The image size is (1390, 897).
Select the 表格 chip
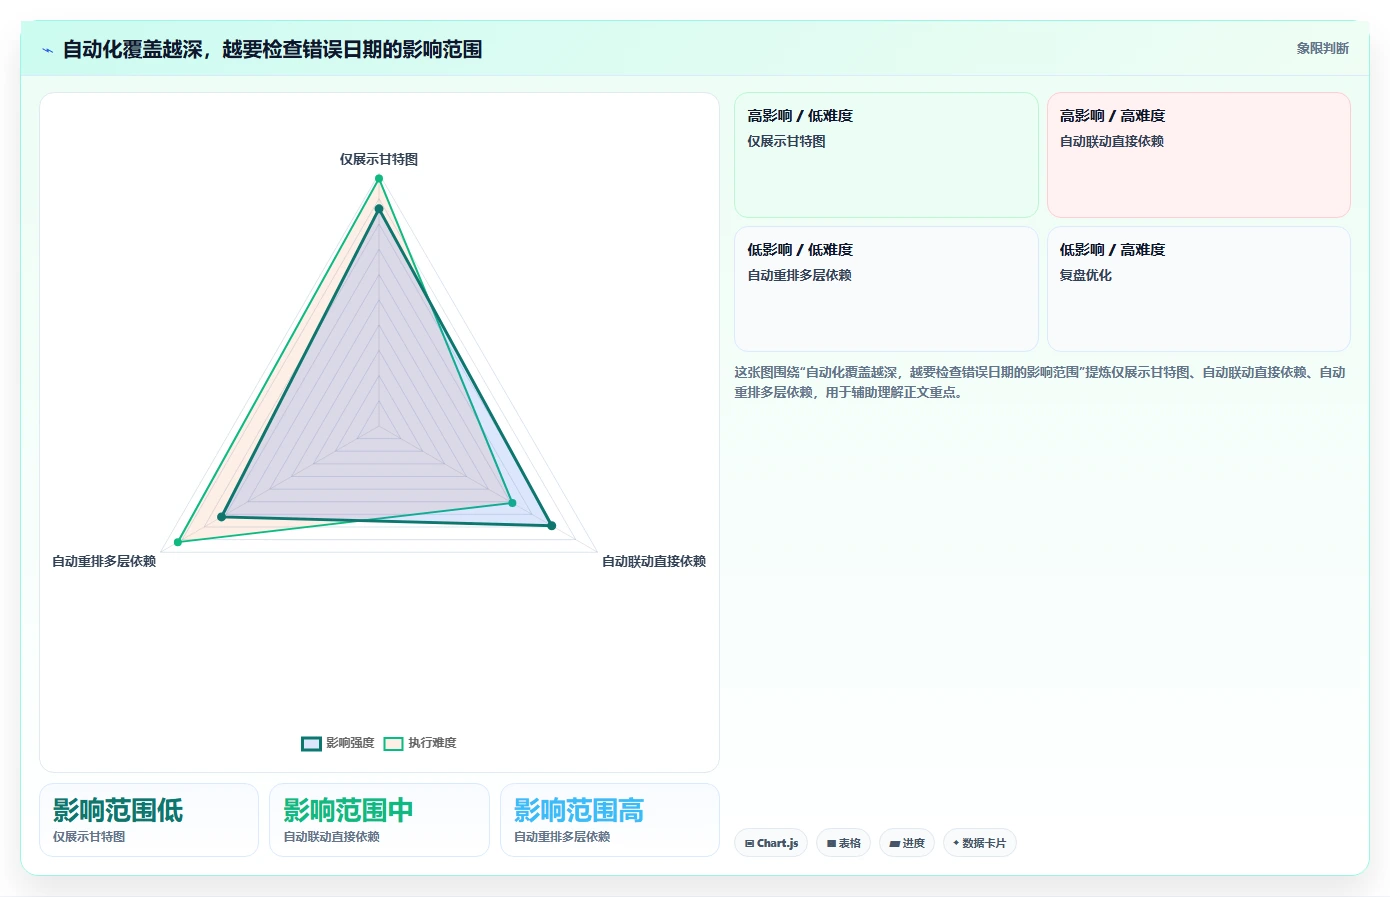tap(844, 843)
